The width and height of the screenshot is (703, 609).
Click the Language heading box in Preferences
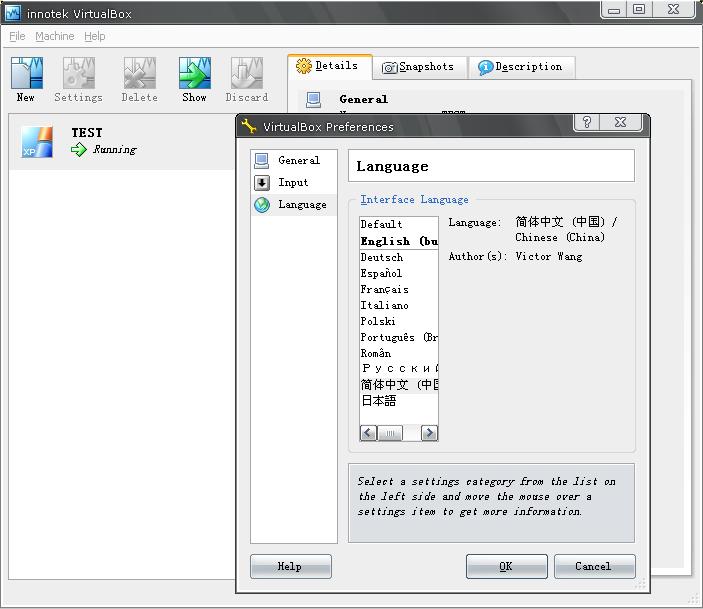(x=491, y=166)
